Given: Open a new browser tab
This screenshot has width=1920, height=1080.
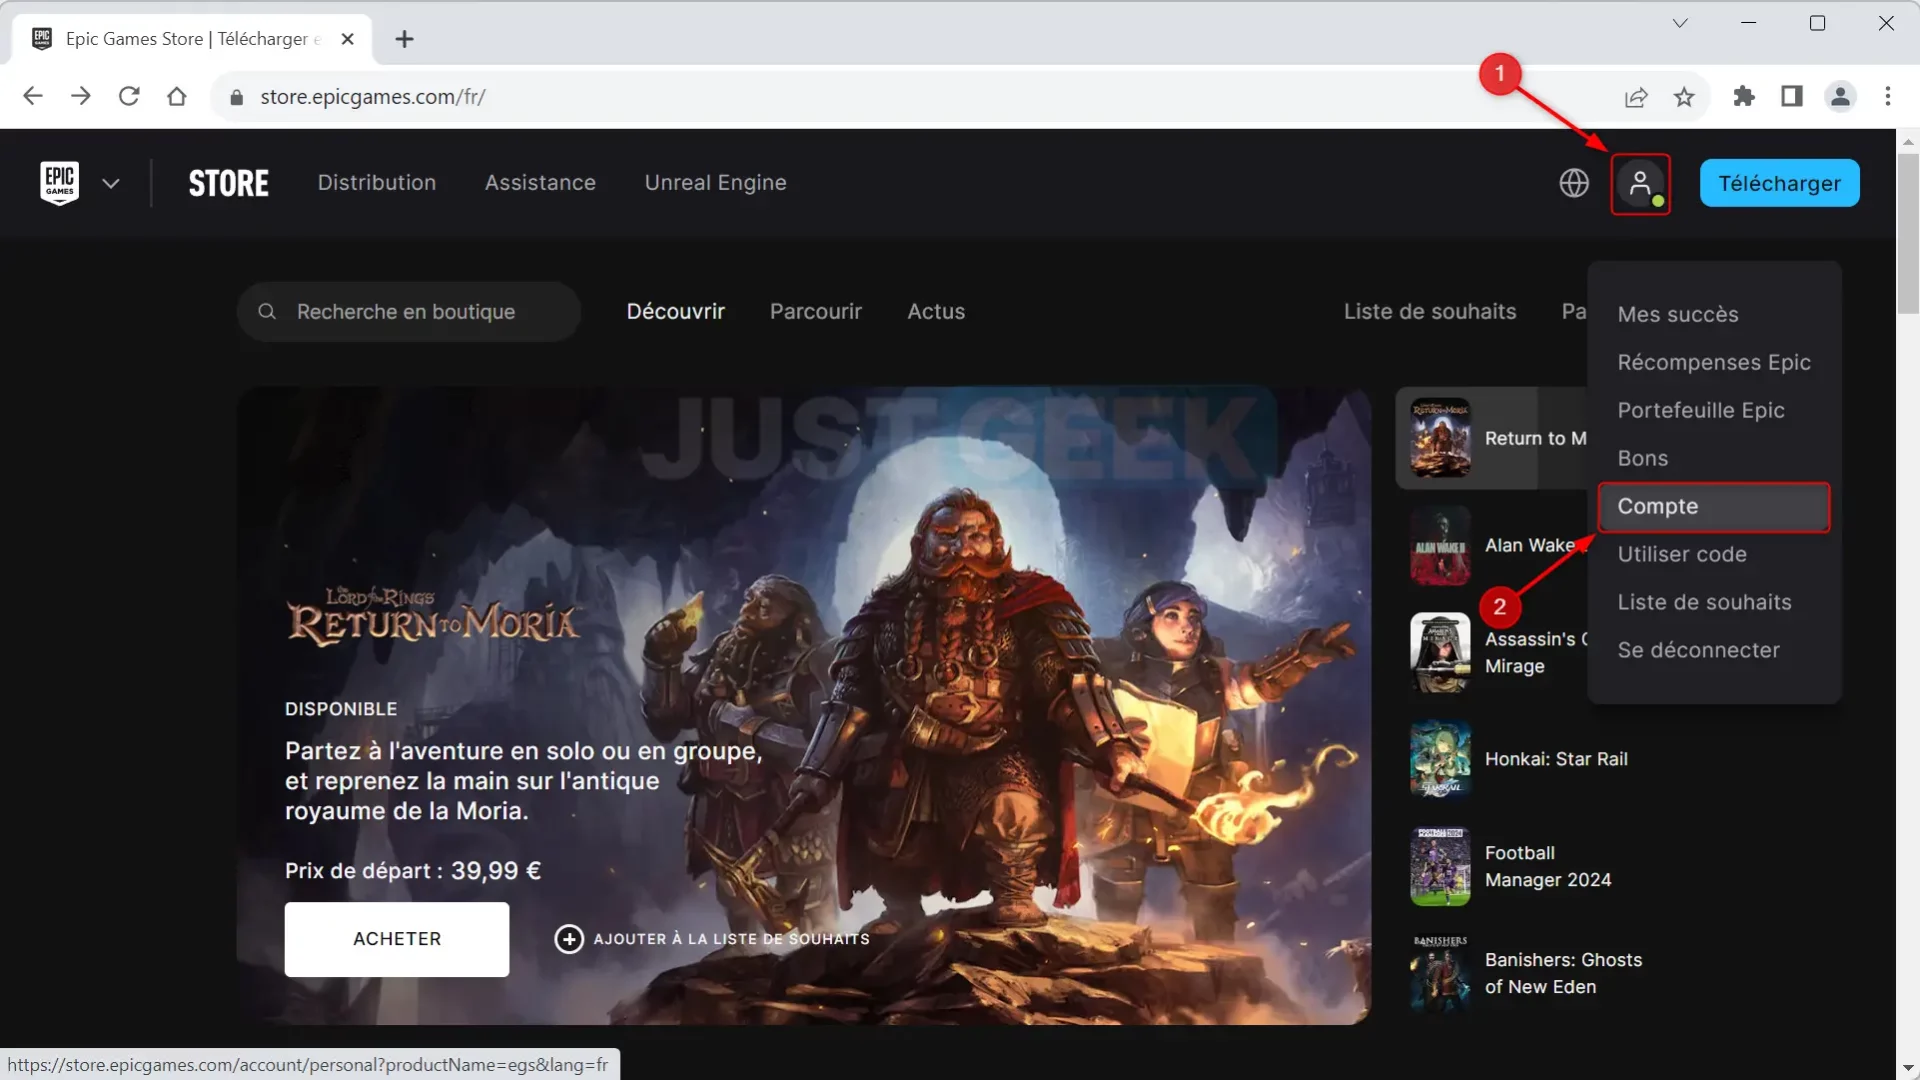Looking at the screenshot, I should [x=404, y=39].
